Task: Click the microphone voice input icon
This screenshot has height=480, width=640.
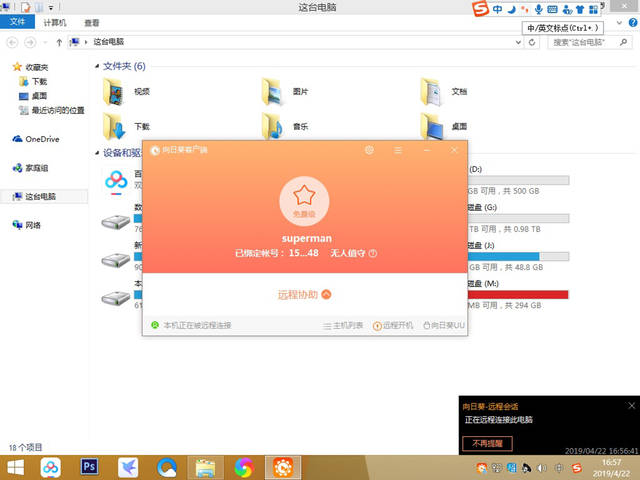Action: point(538,9)
